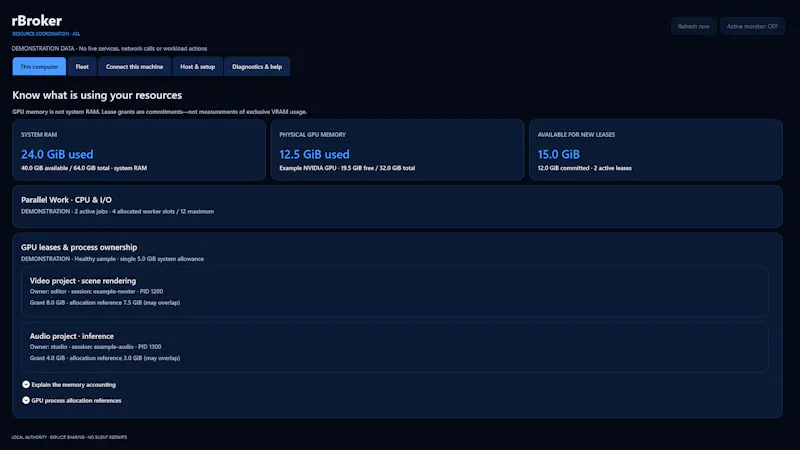Click the DEMONSTRATION DATA notice line
The width and height of the screenshot is (800, 450).
pos(109,48)
